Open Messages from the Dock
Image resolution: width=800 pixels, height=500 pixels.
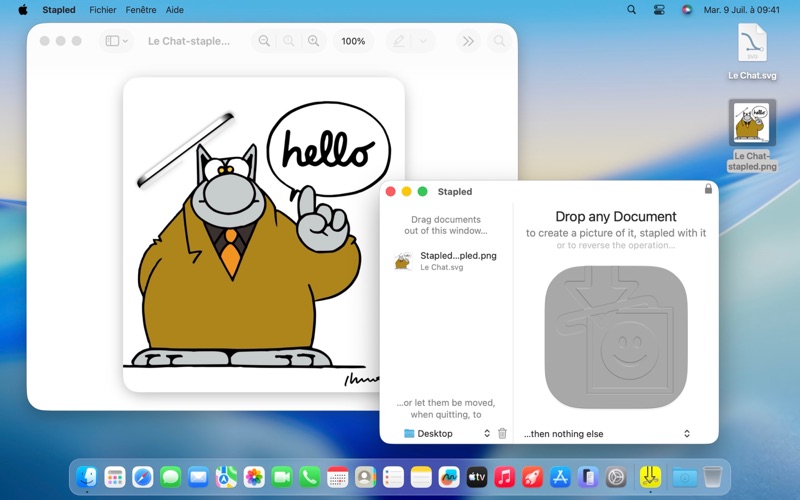pyautogui.click(x=170, y=478)
